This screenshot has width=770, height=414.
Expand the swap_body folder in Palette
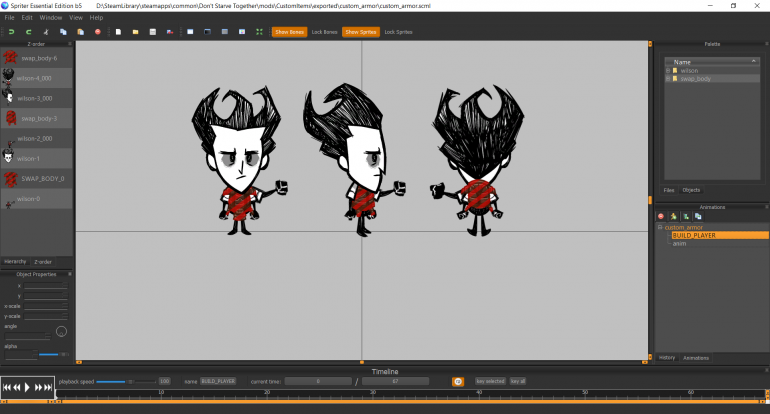click(667, 78)
